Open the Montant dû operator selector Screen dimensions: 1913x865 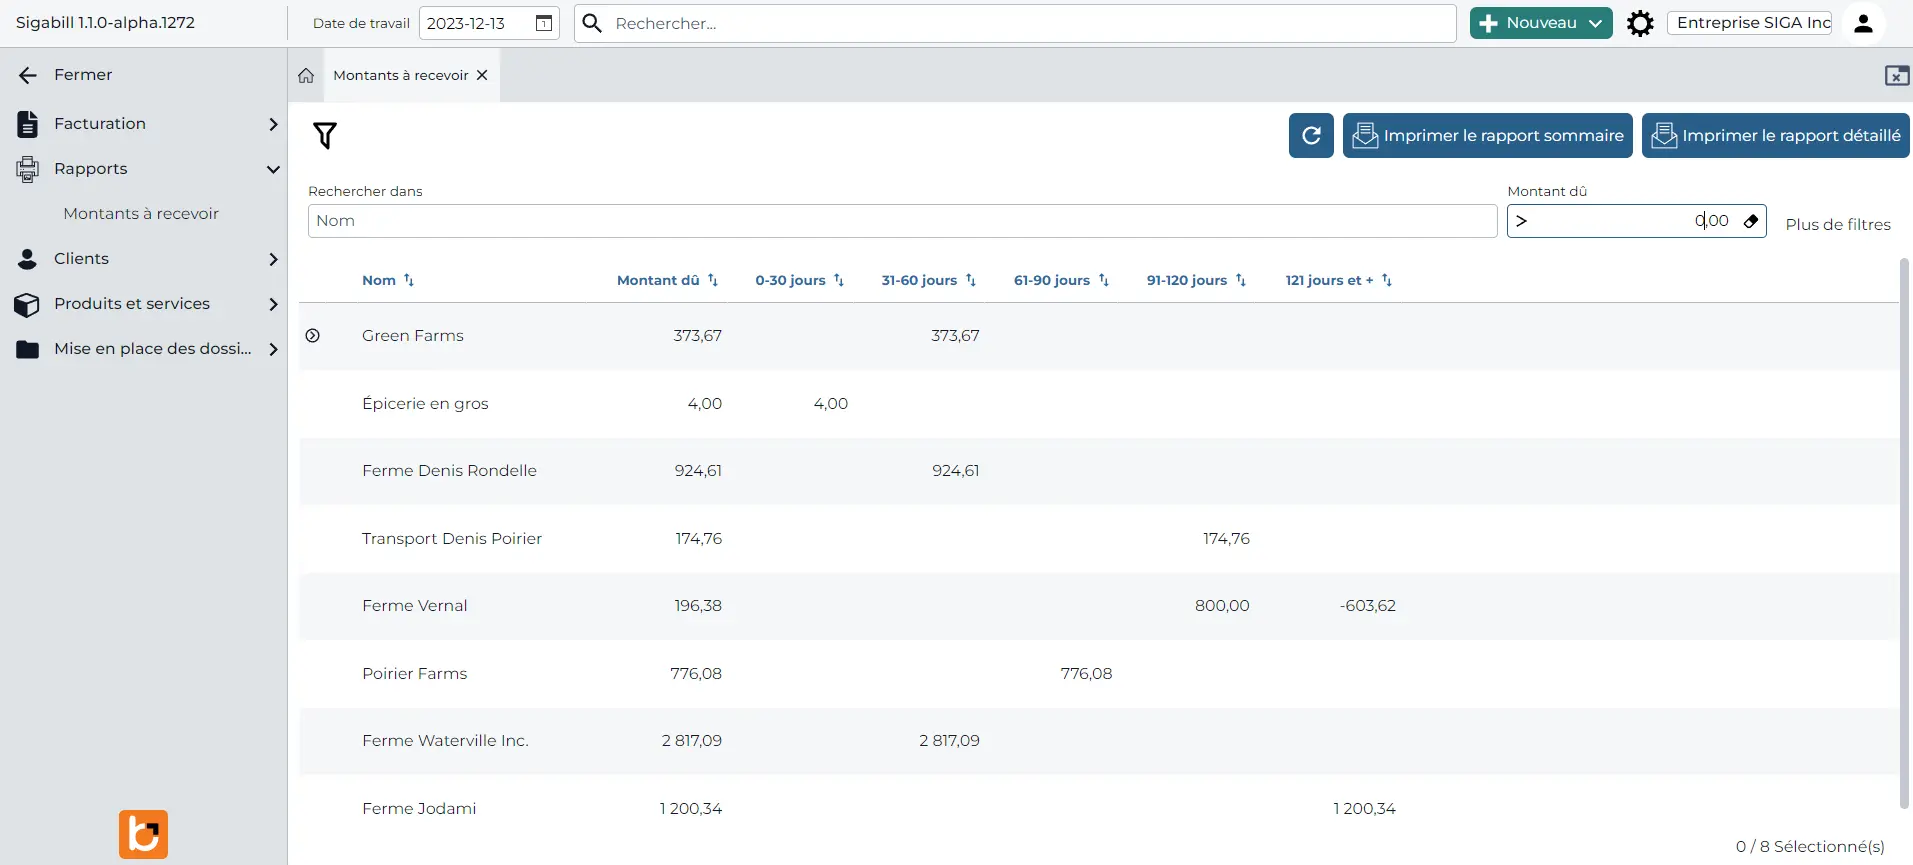(x=1521, y=221)
